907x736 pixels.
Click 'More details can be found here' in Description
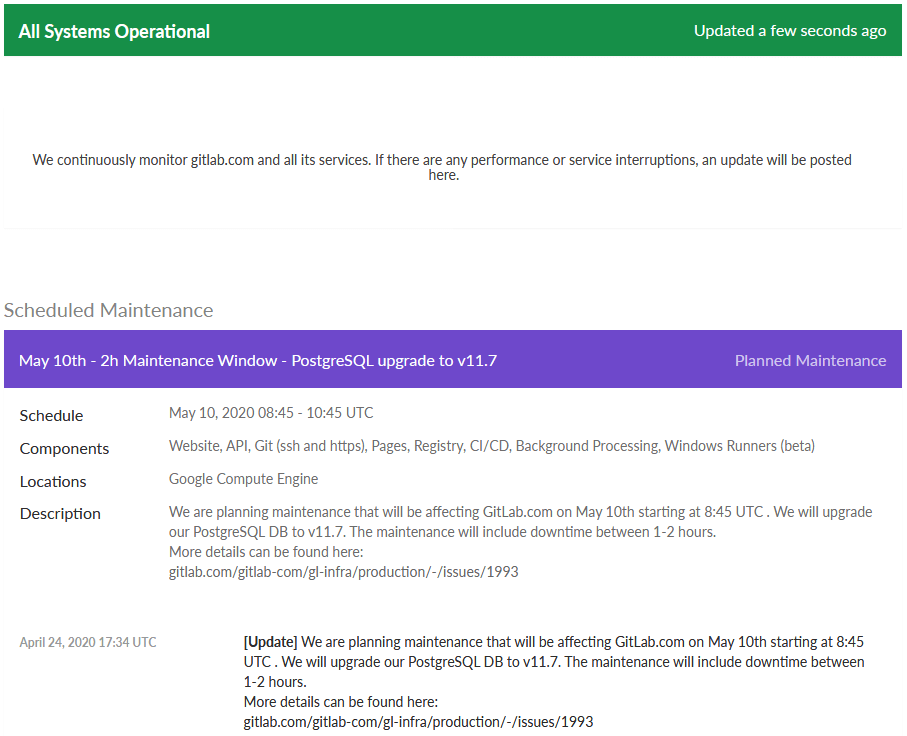coord(265,552)
